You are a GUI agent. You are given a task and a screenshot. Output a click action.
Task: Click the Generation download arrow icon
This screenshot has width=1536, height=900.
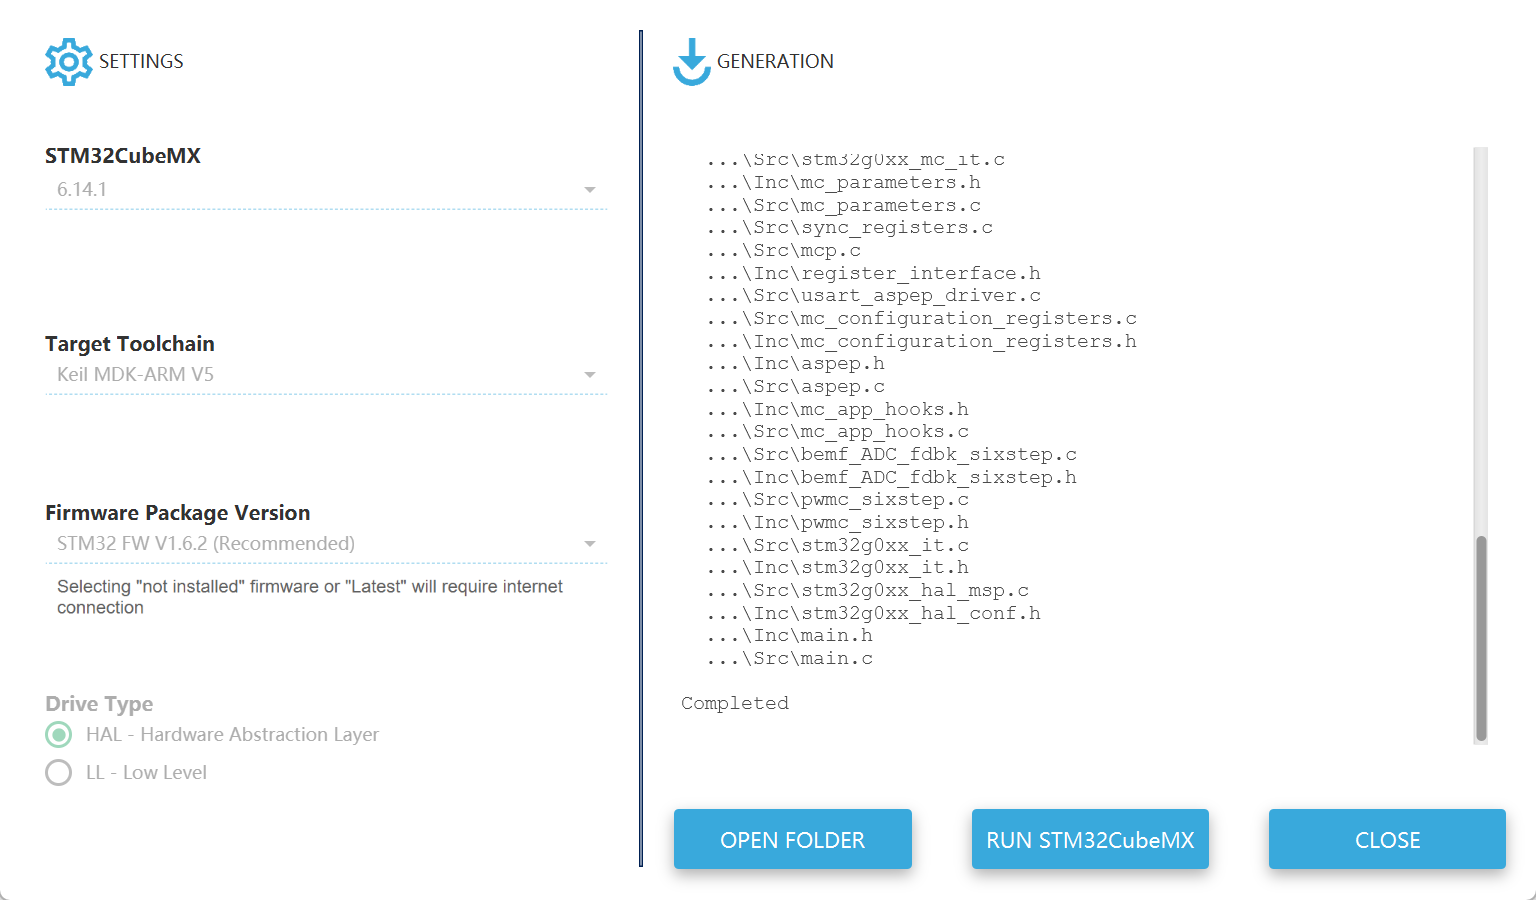coord(691,62)
